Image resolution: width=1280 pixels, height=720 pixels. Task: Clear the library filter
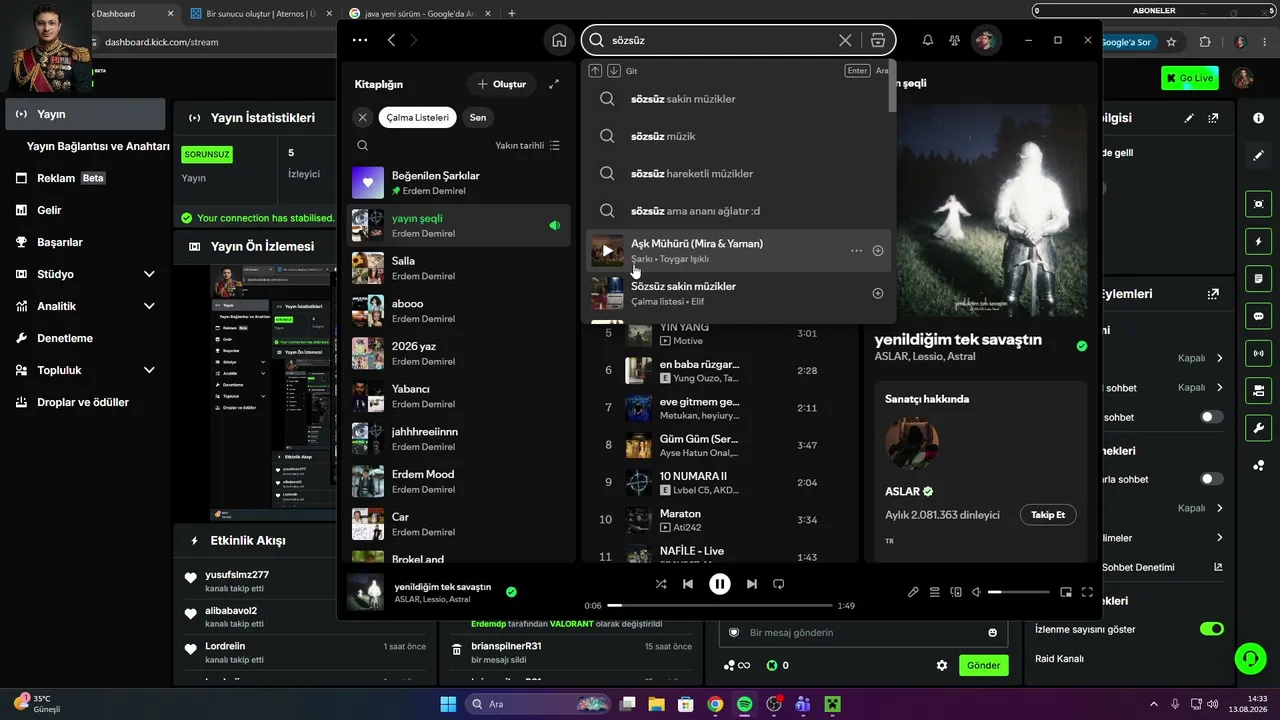tap(363, 117)
